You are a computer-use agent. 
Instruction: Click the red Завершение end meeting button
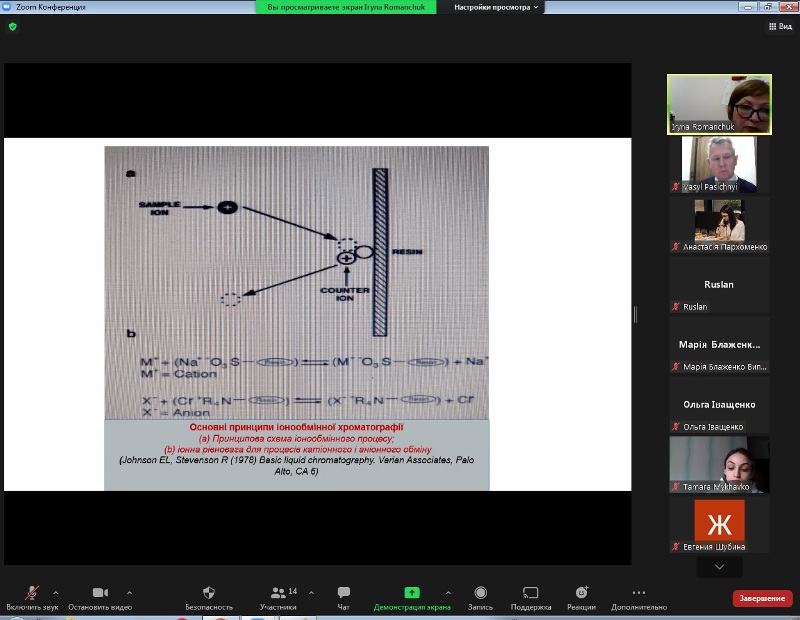[x=762, y=598]
